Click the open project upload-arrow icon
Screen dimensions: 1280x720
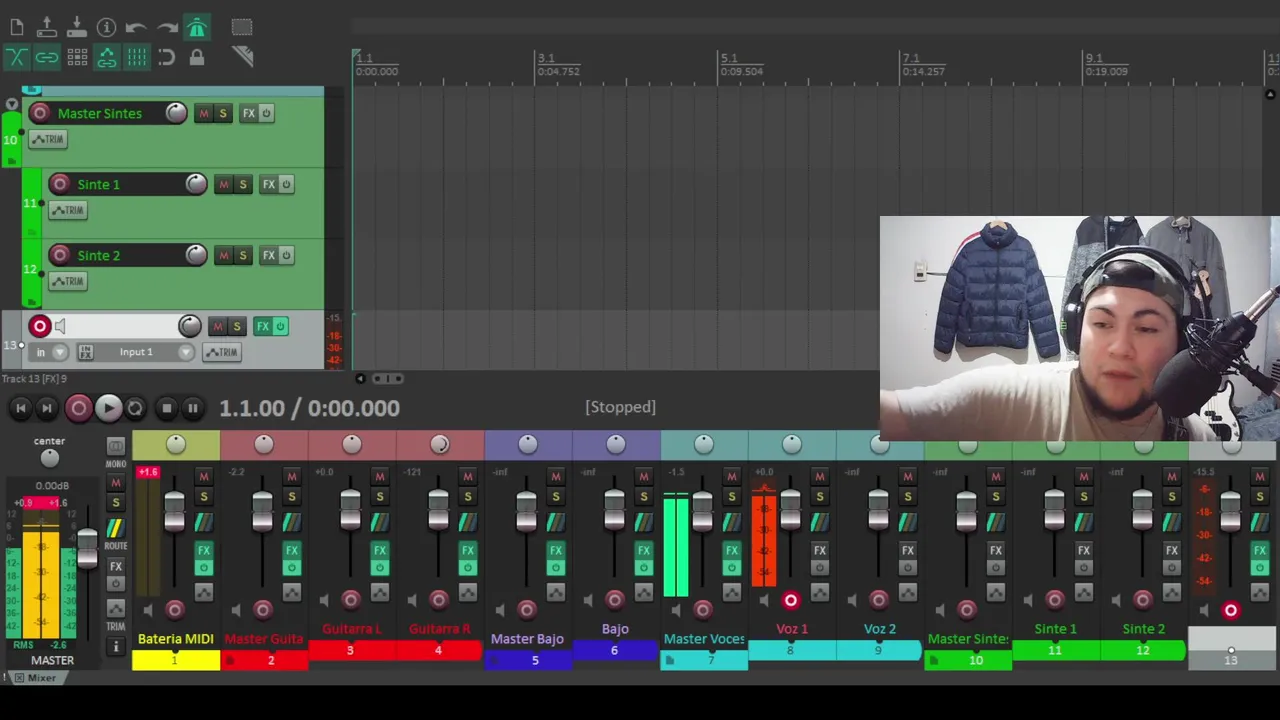[x=46, y=27]
